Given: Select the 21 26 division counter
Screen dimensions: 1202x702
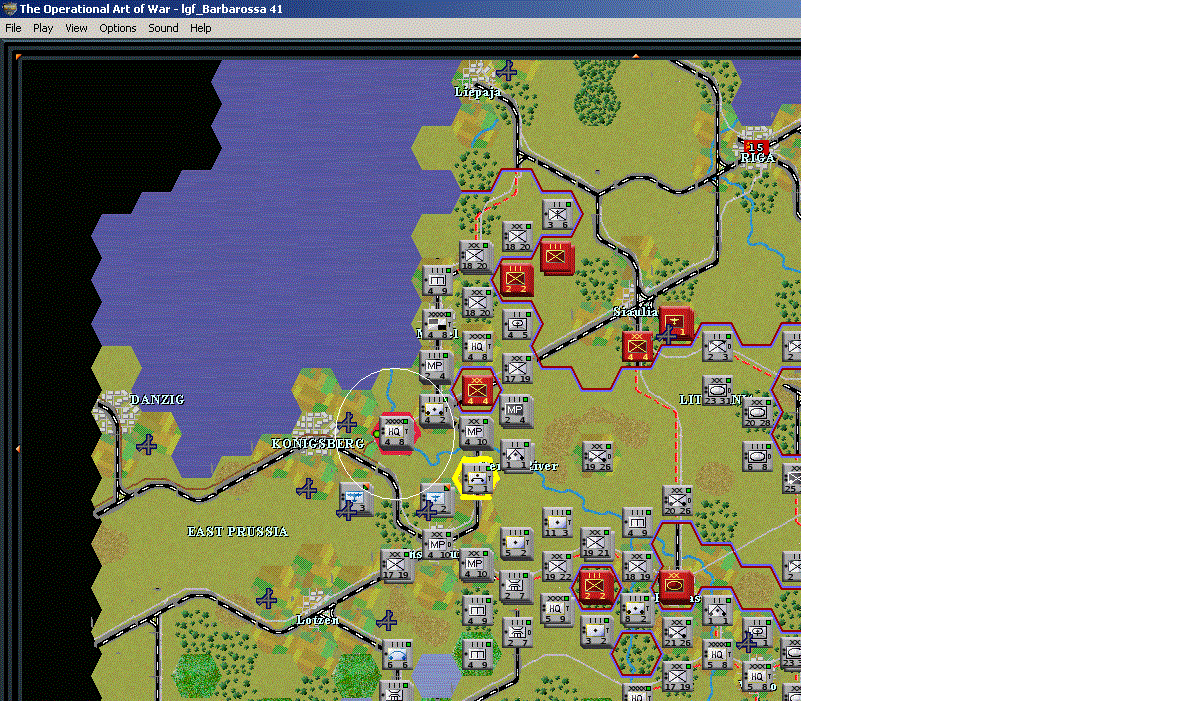Looking at the screenshot, I should pyautogui.click(x=678, y=631).
